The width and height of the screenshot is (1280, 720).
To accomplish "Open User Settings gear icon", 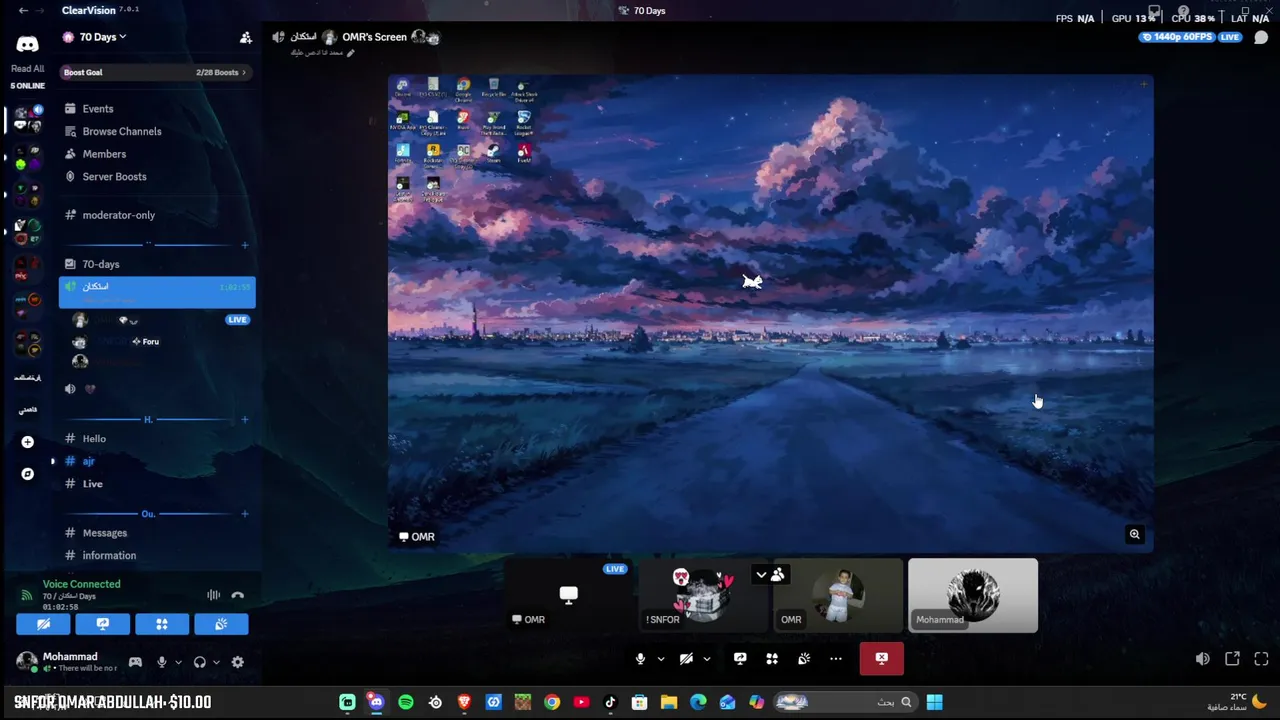I will [238, 662].
